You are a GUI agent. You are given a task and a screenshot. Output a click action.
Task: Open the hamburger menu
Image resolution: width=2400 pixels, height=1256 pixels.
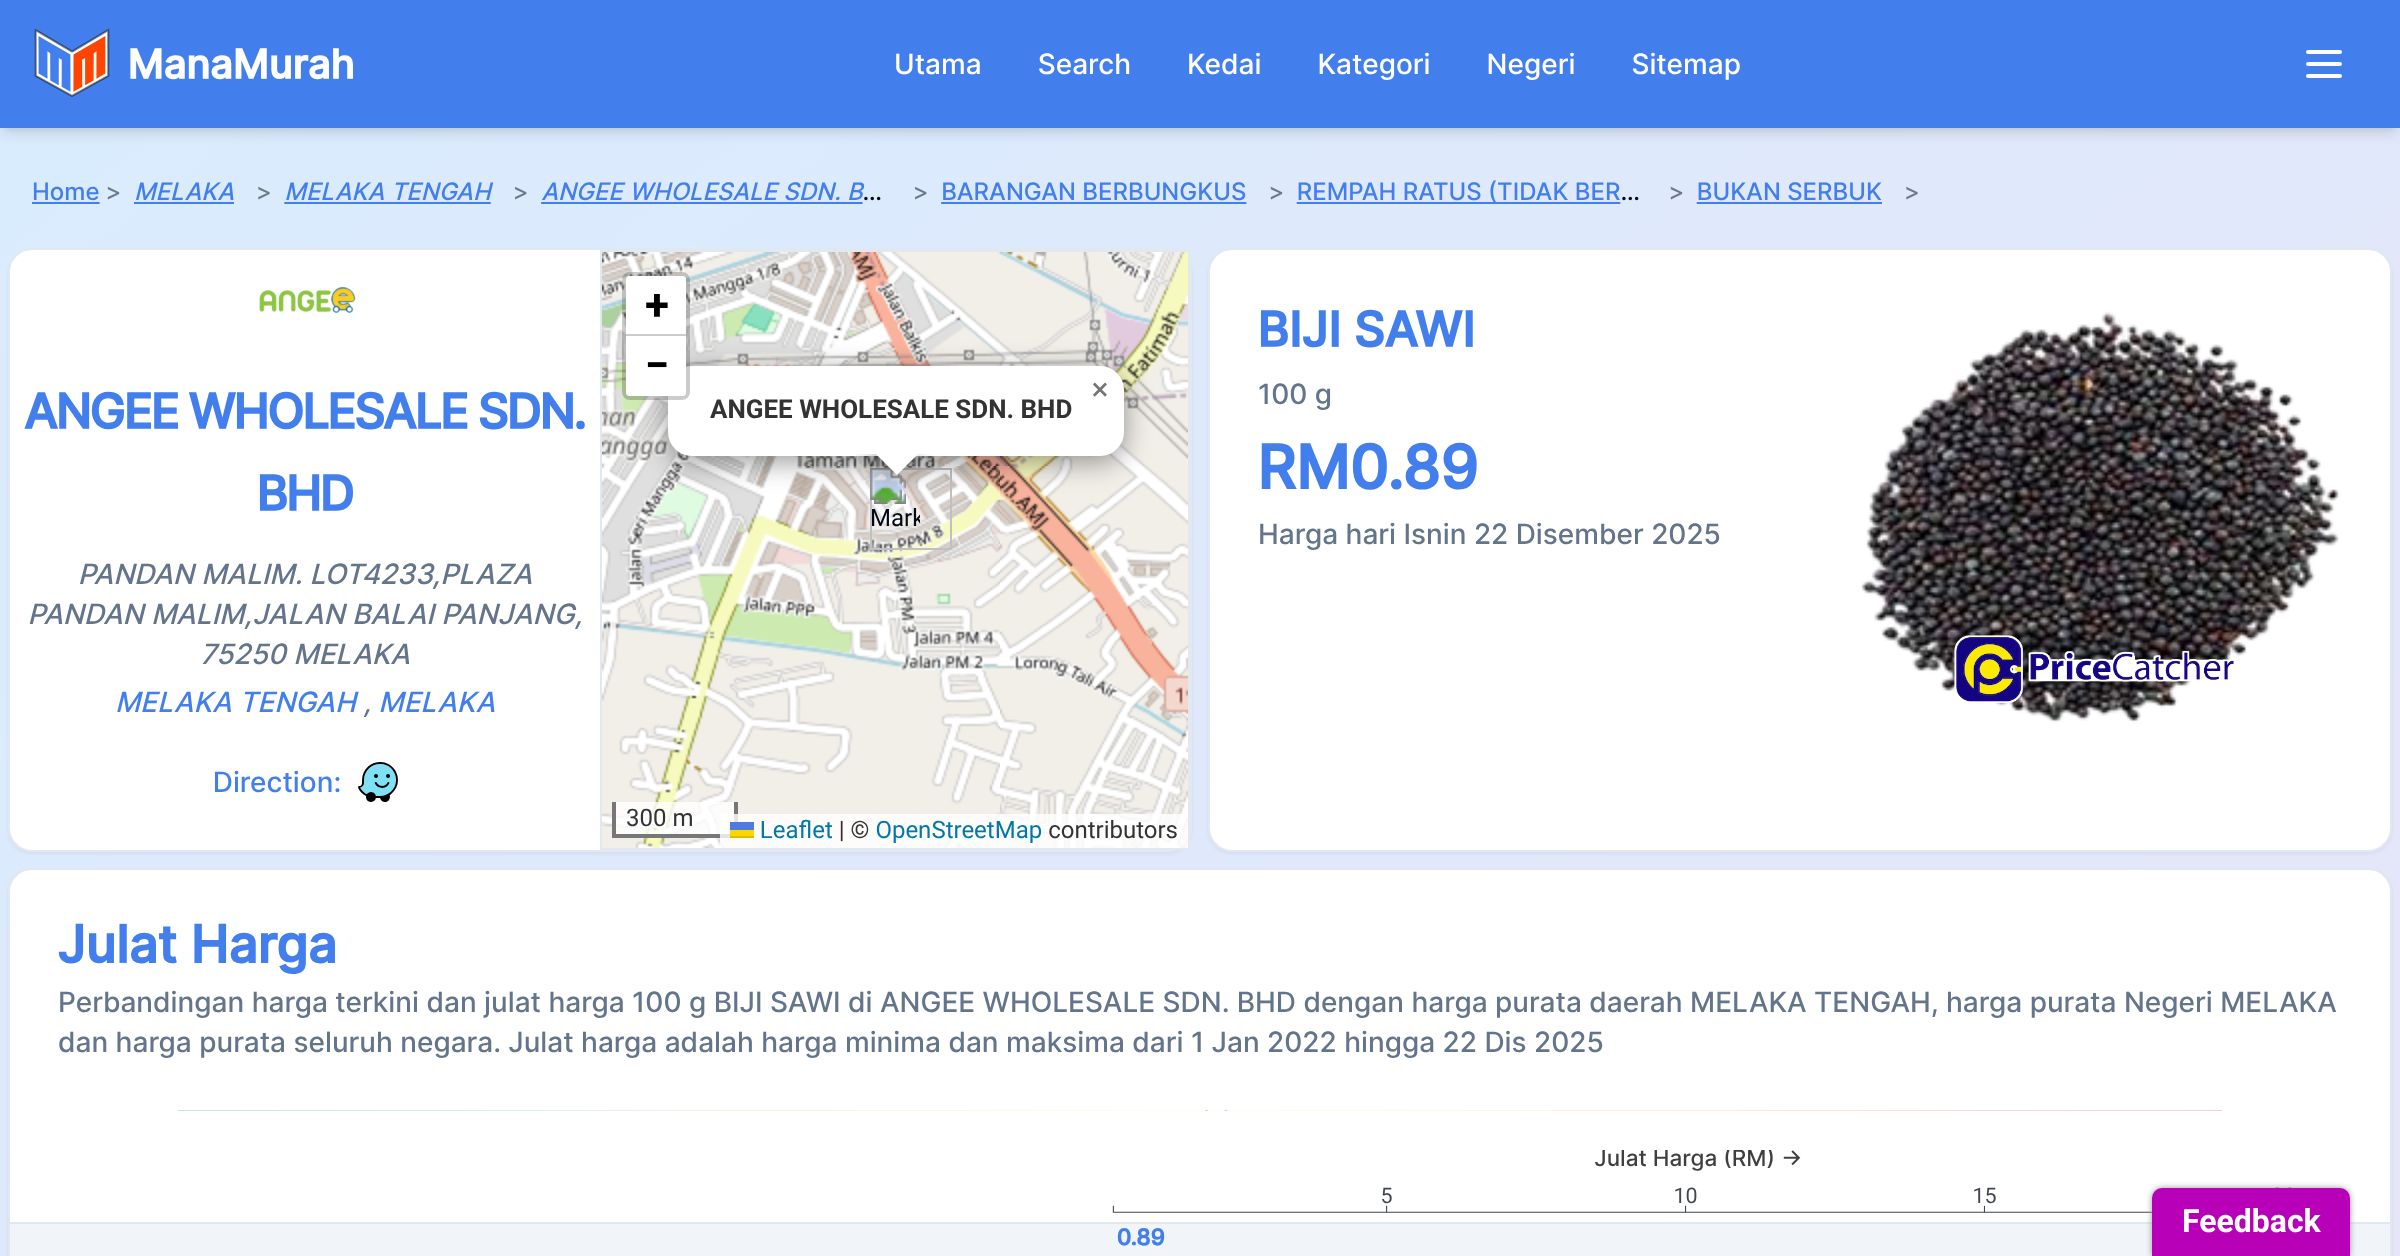[x=2323, y=64]
